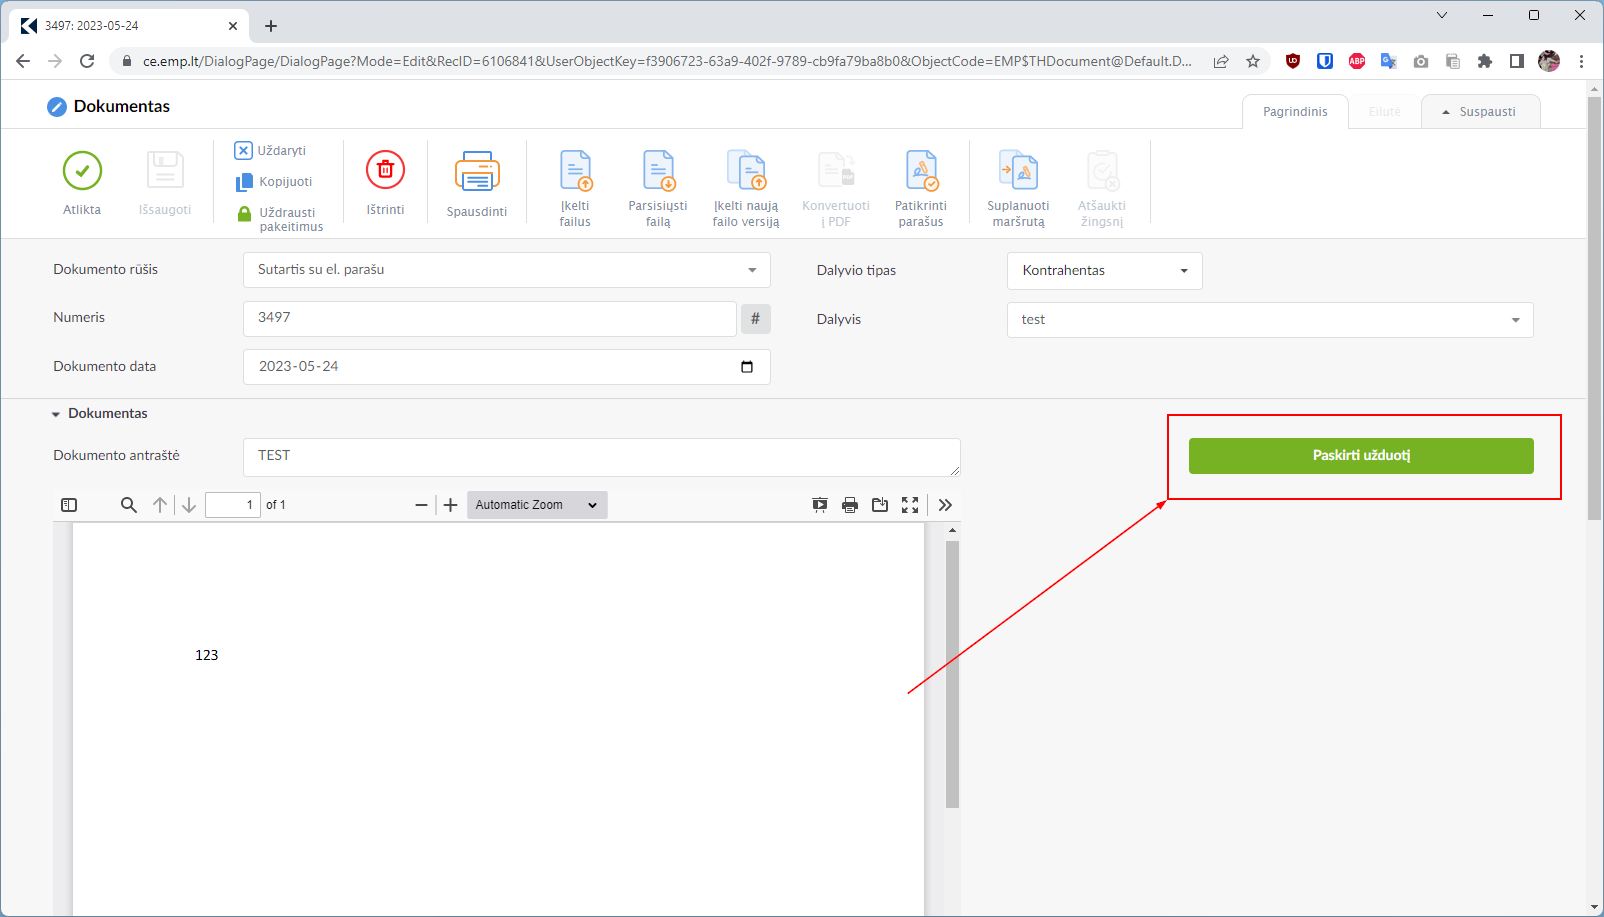Click the Paskirti užduotį button
1604x917 pixels.
point(1361,456)
